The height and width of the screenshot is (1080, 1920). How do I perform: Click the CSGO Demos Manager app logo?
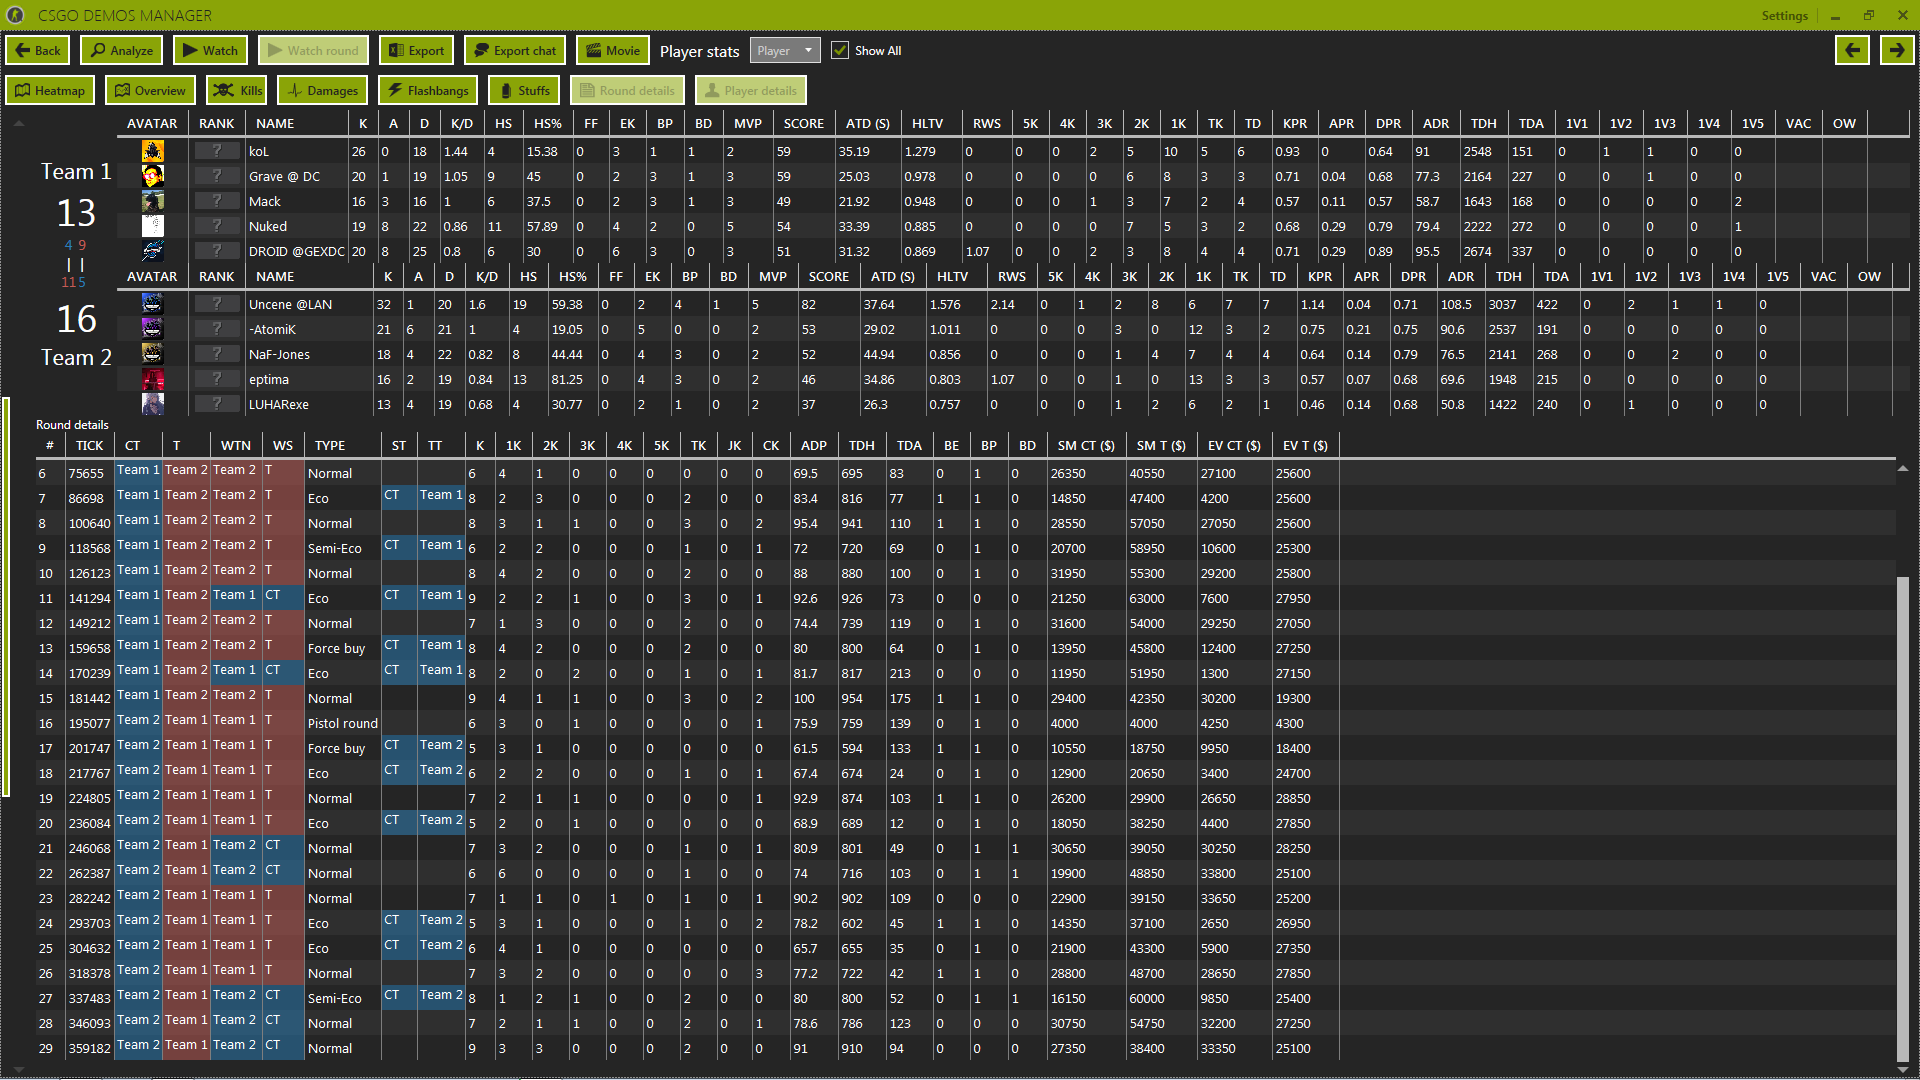(16, 16)
